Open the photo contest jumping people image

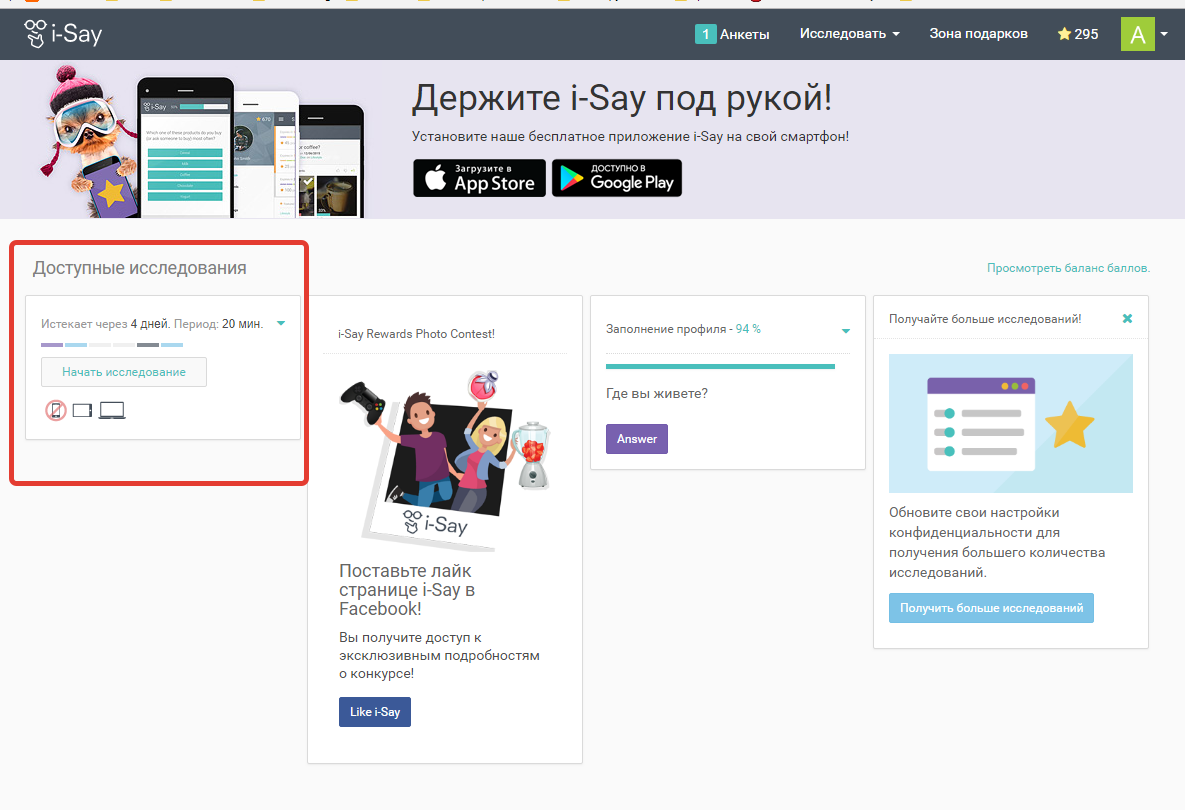tap(446, 459)
